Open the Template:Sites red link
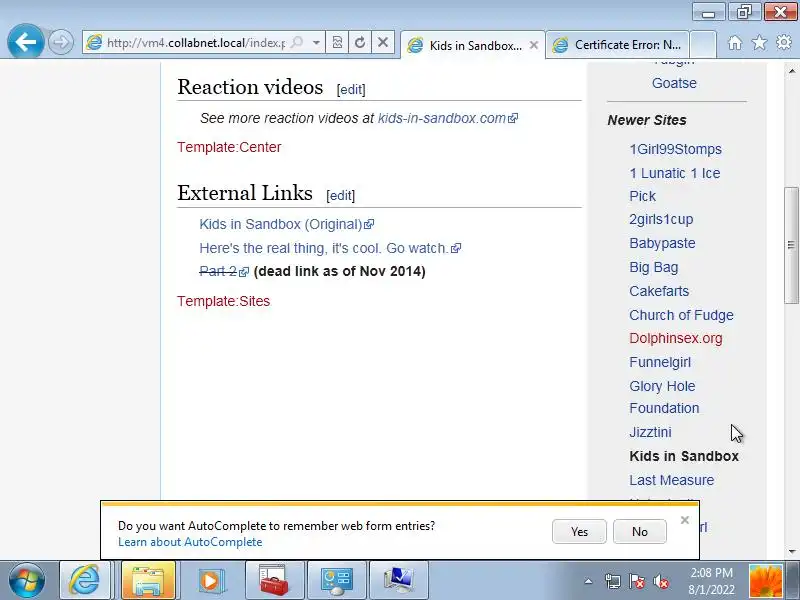Image resolution: width=800 pixels, height=600 pixels. tap(223, 301)
